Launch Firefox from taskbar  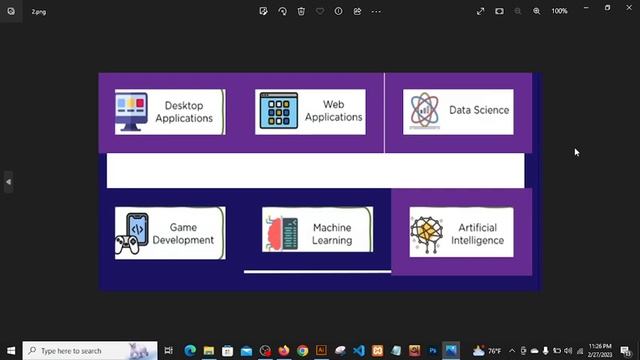click(x=284, y=351)
